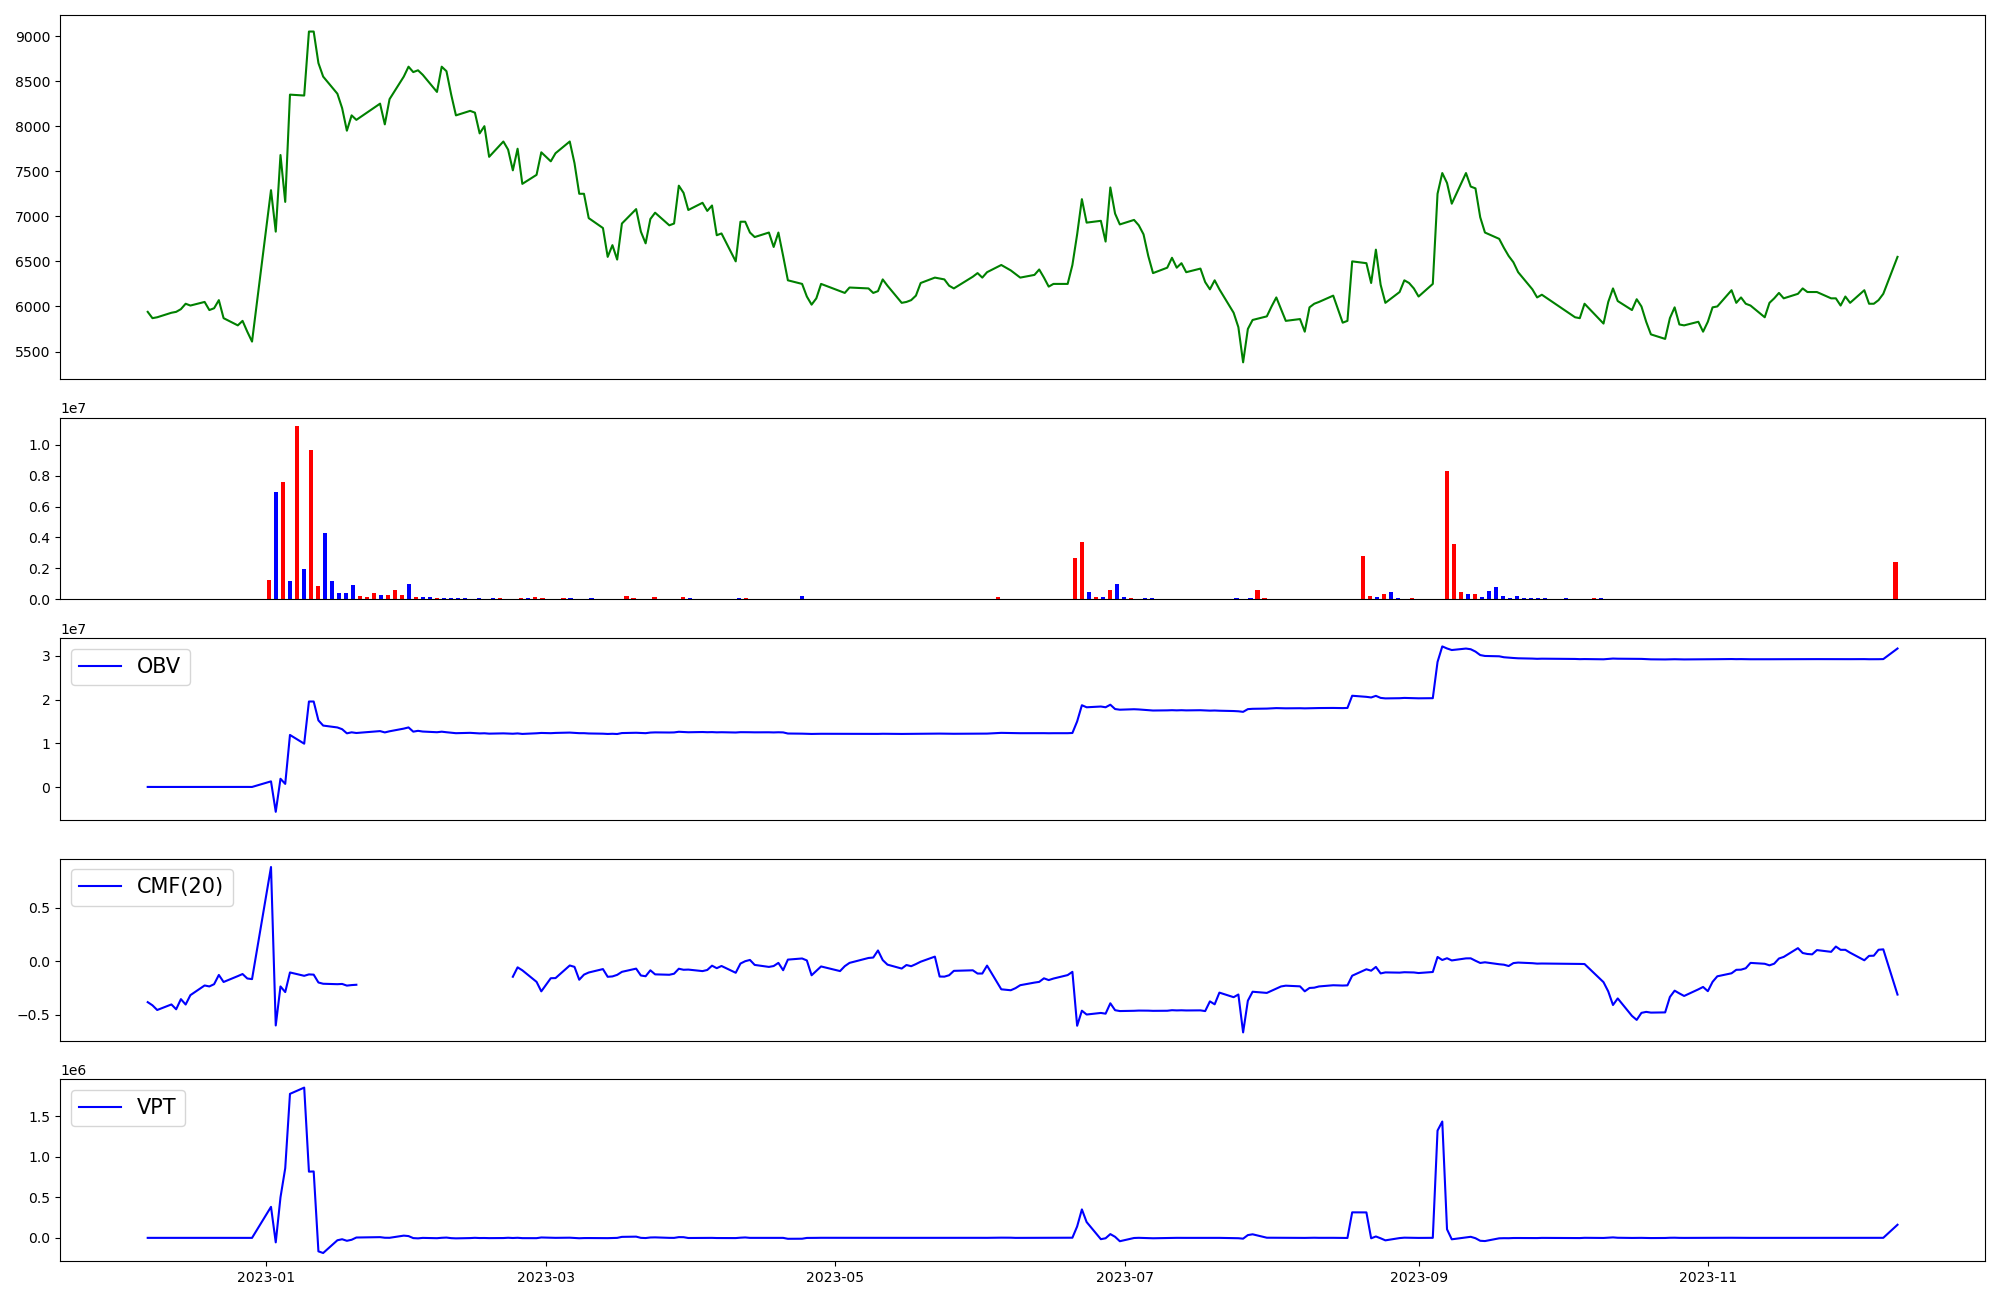
Task: Click the VPT spike near September 2023
Action: coord(1442,1122)
